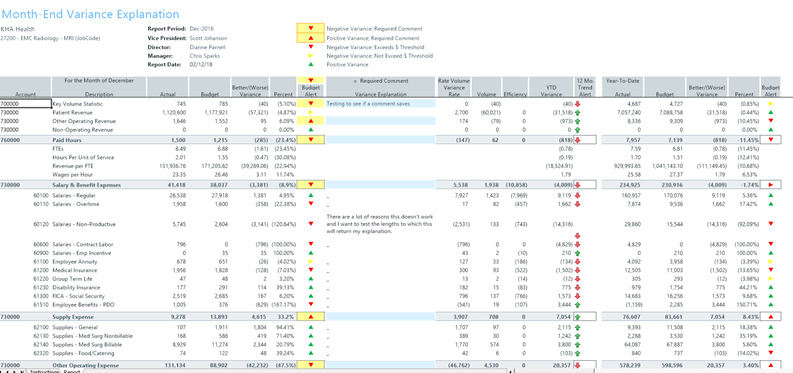Open the Instructions sheet tab
Image resolution: width=793 pixels, height=373 pixels.
(43, 370)
